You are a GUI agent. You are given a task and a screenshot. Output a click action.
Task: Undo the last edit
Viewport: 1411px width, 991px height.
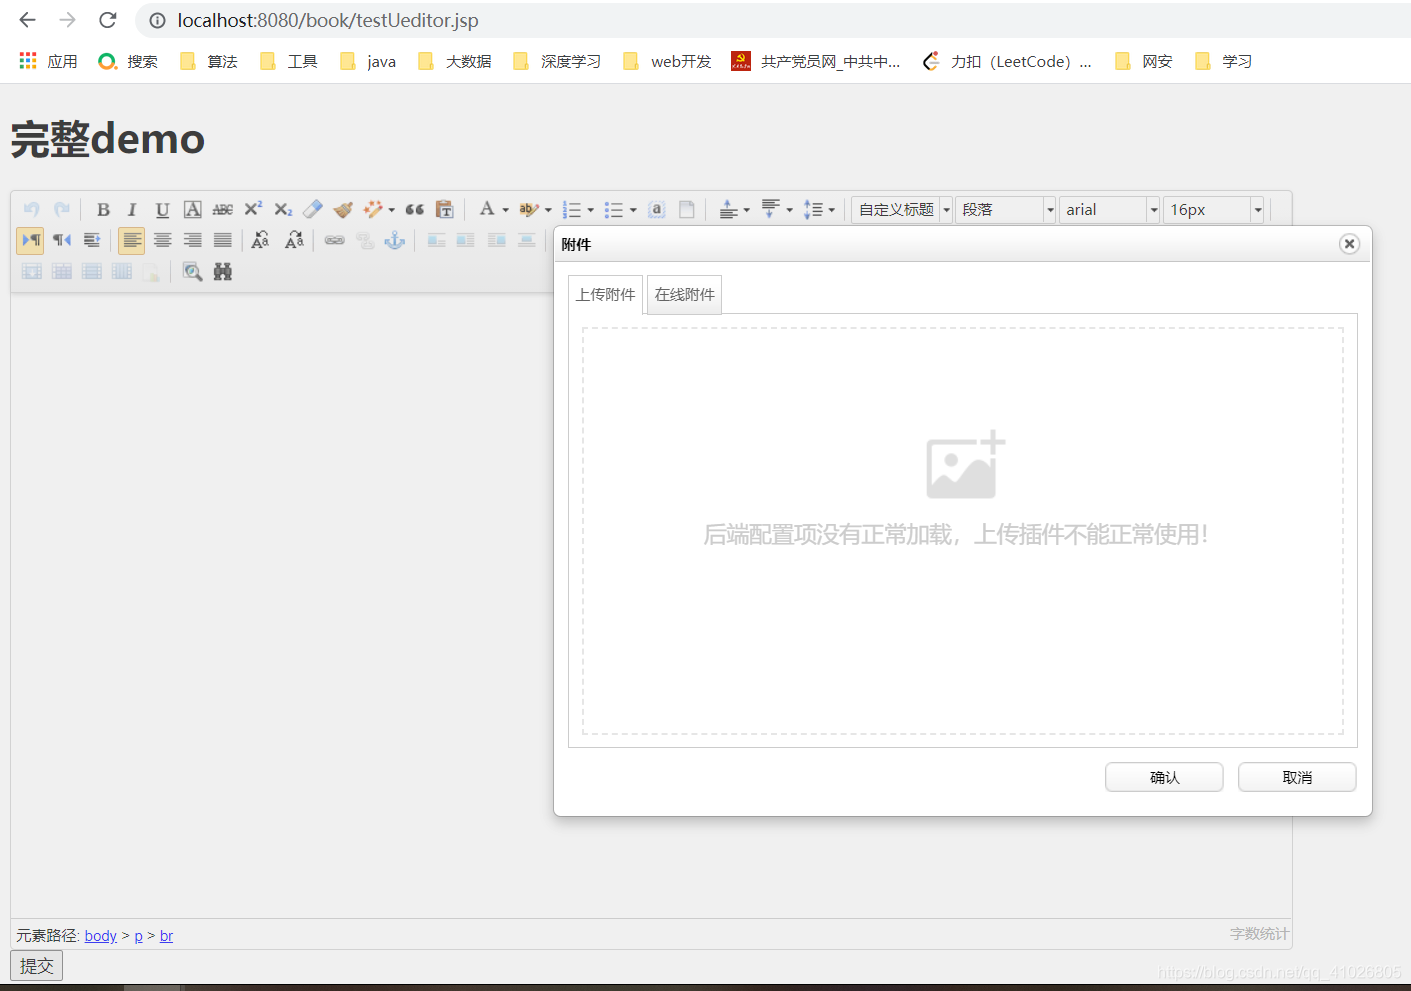(31, 210)
